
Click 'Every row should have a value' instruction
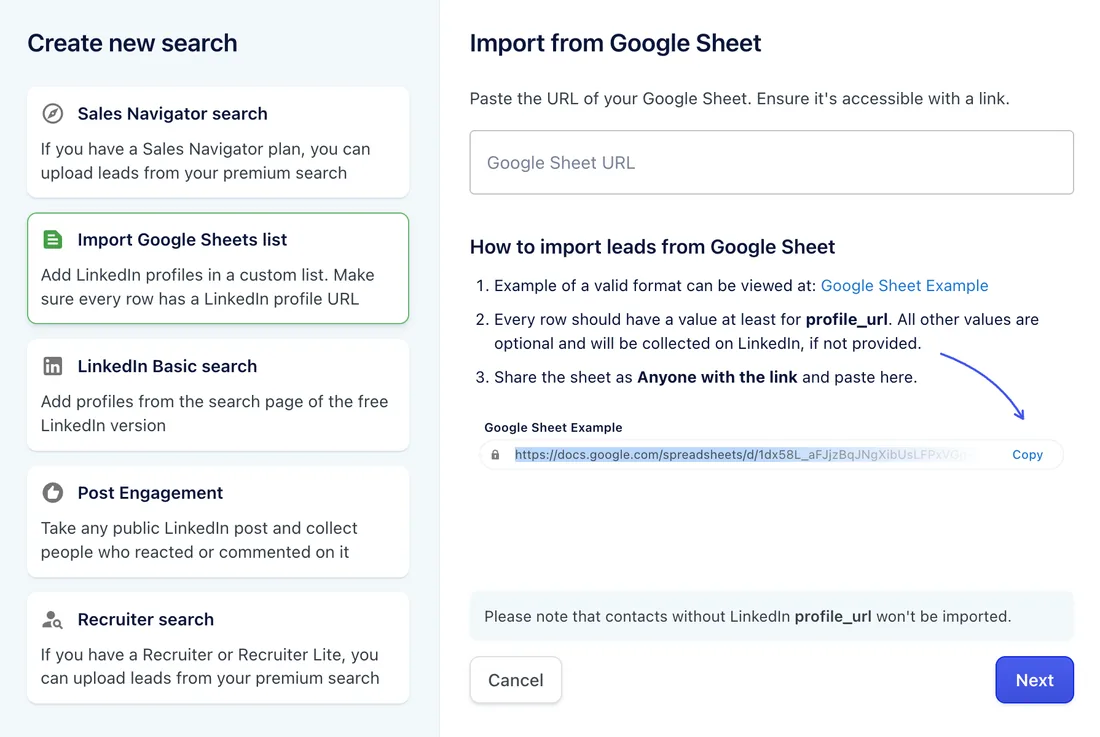click(766, 331)
